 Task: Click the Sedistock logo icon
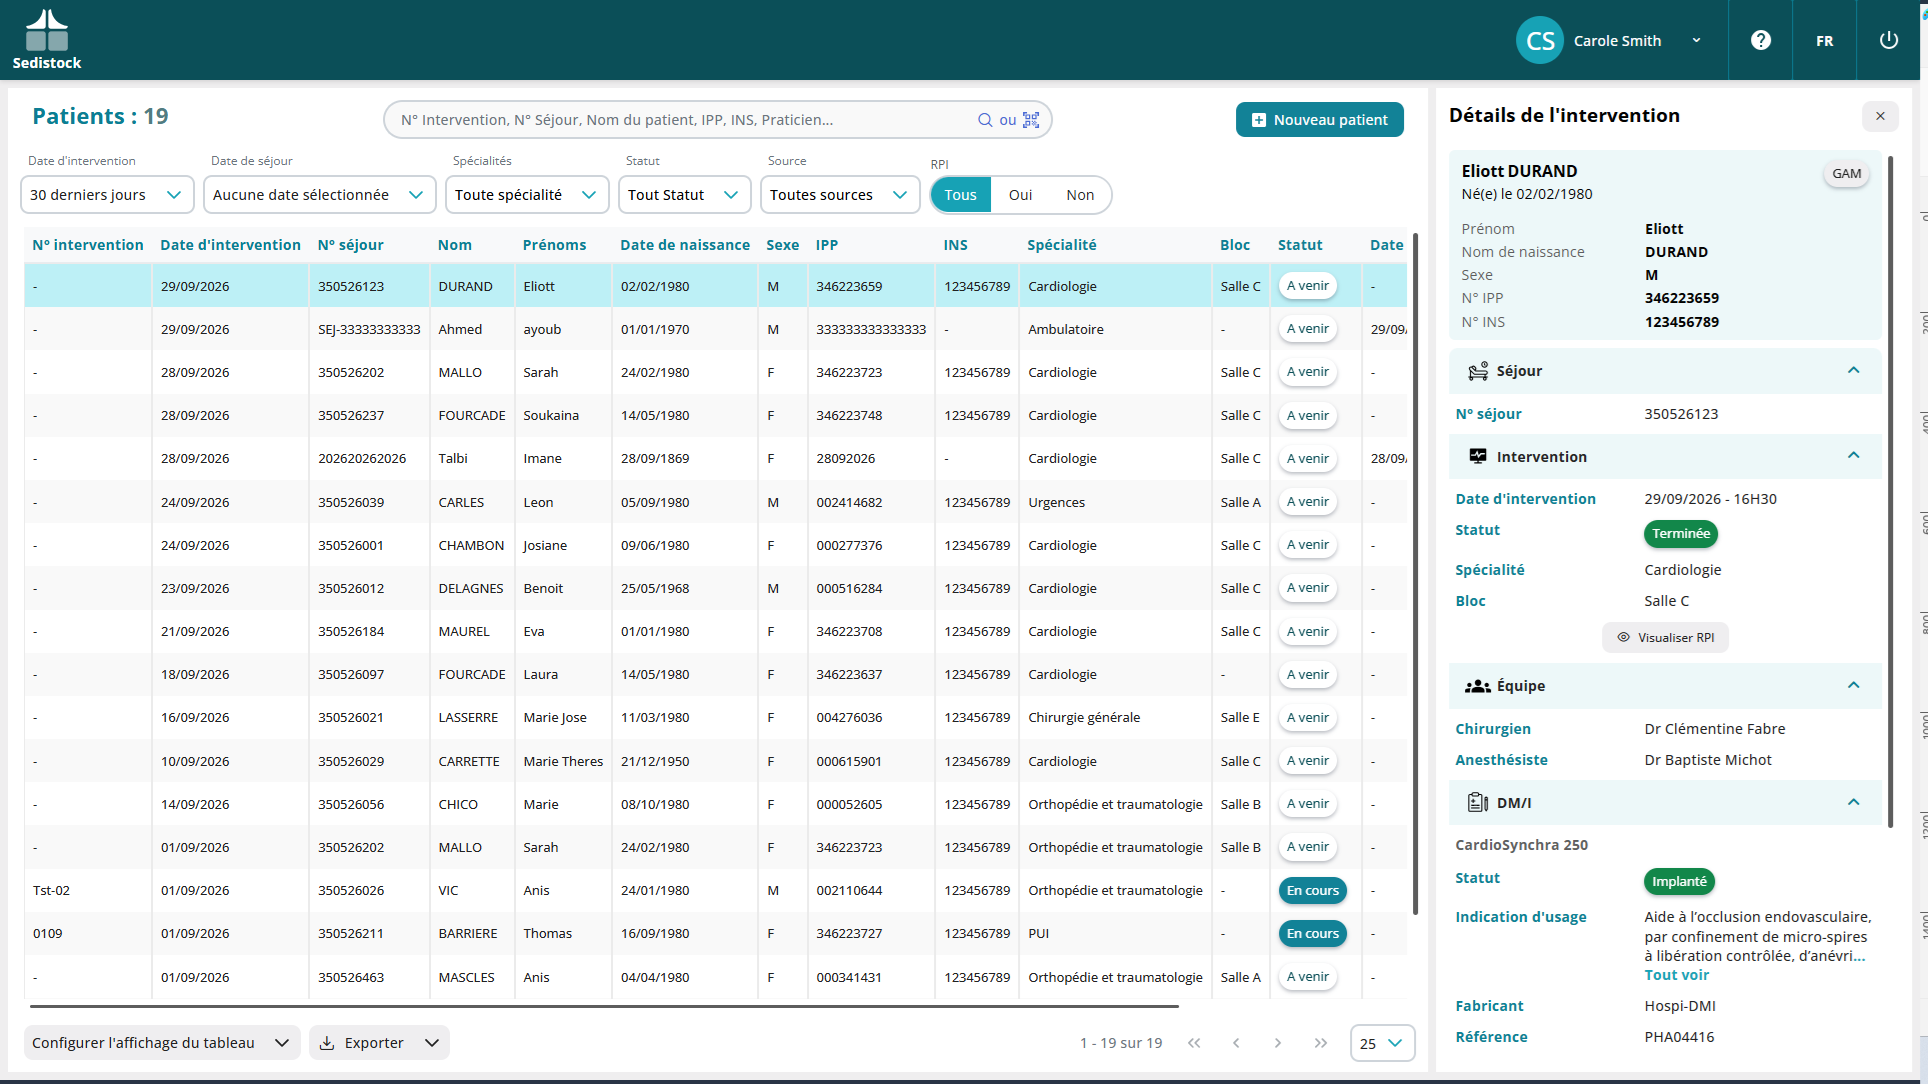coord(46,30)
